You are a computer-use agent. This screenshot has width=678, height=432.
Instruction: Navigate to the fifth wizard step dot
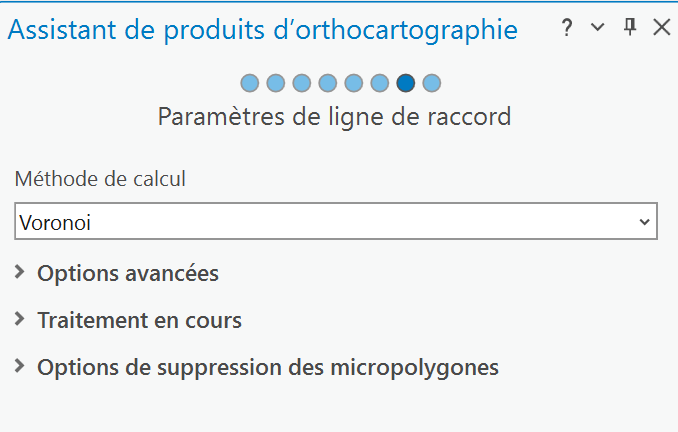[x=354, y=83]
